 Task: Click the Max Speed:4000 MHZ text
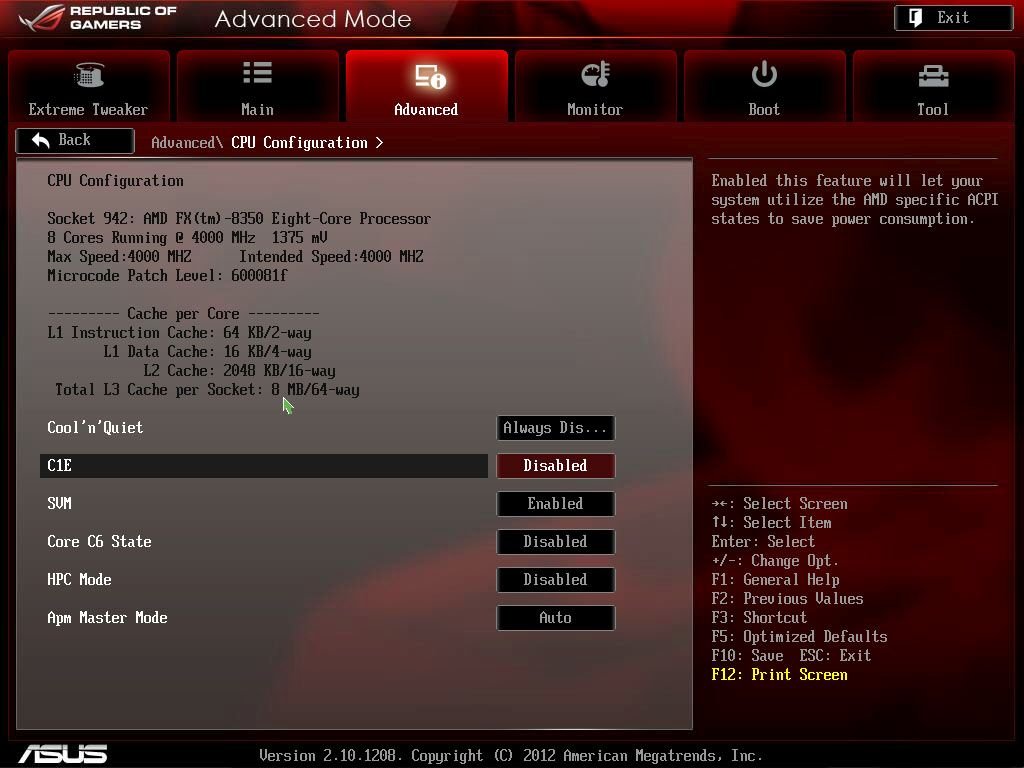coord(120,257)
